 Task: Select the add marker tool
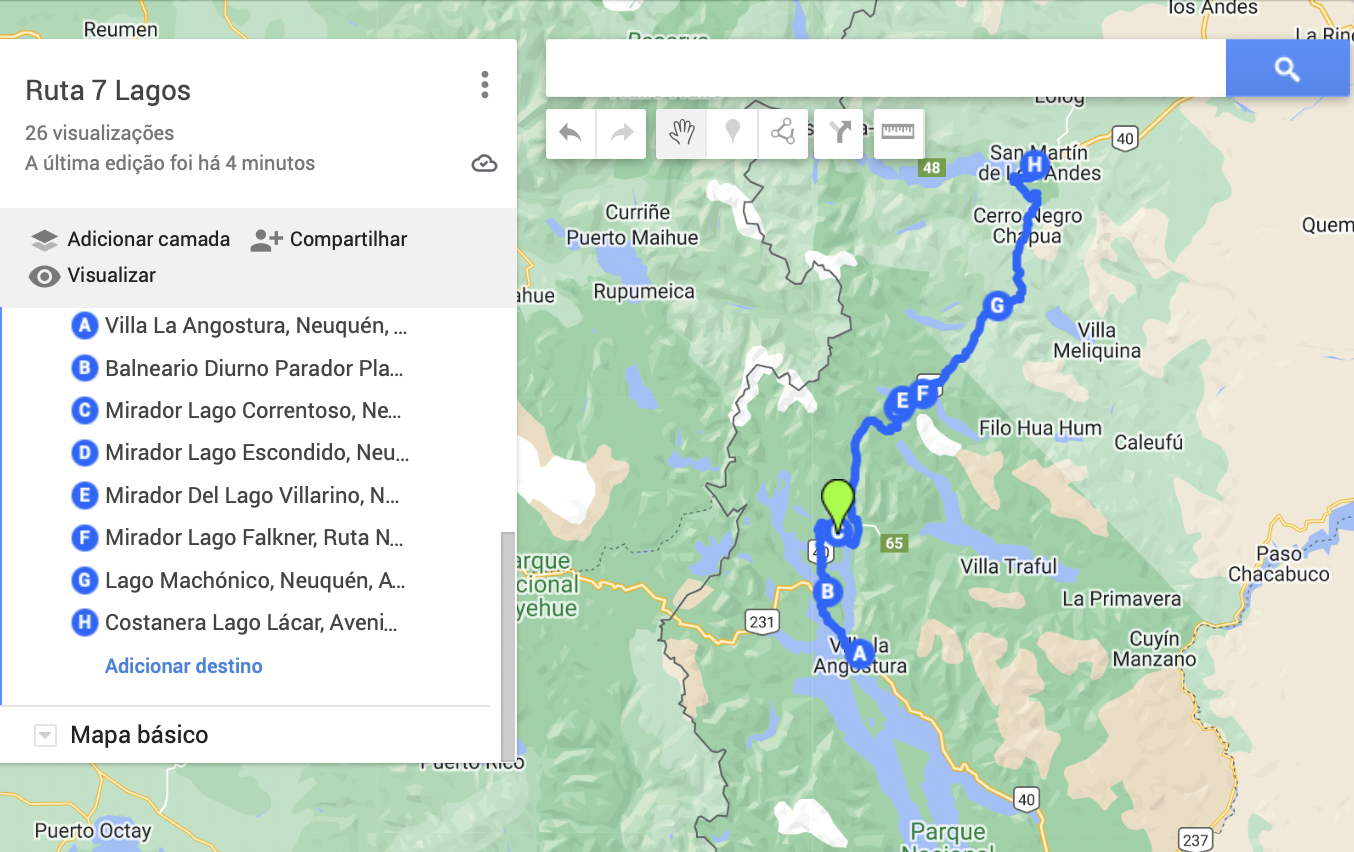(x=733, y=133)
